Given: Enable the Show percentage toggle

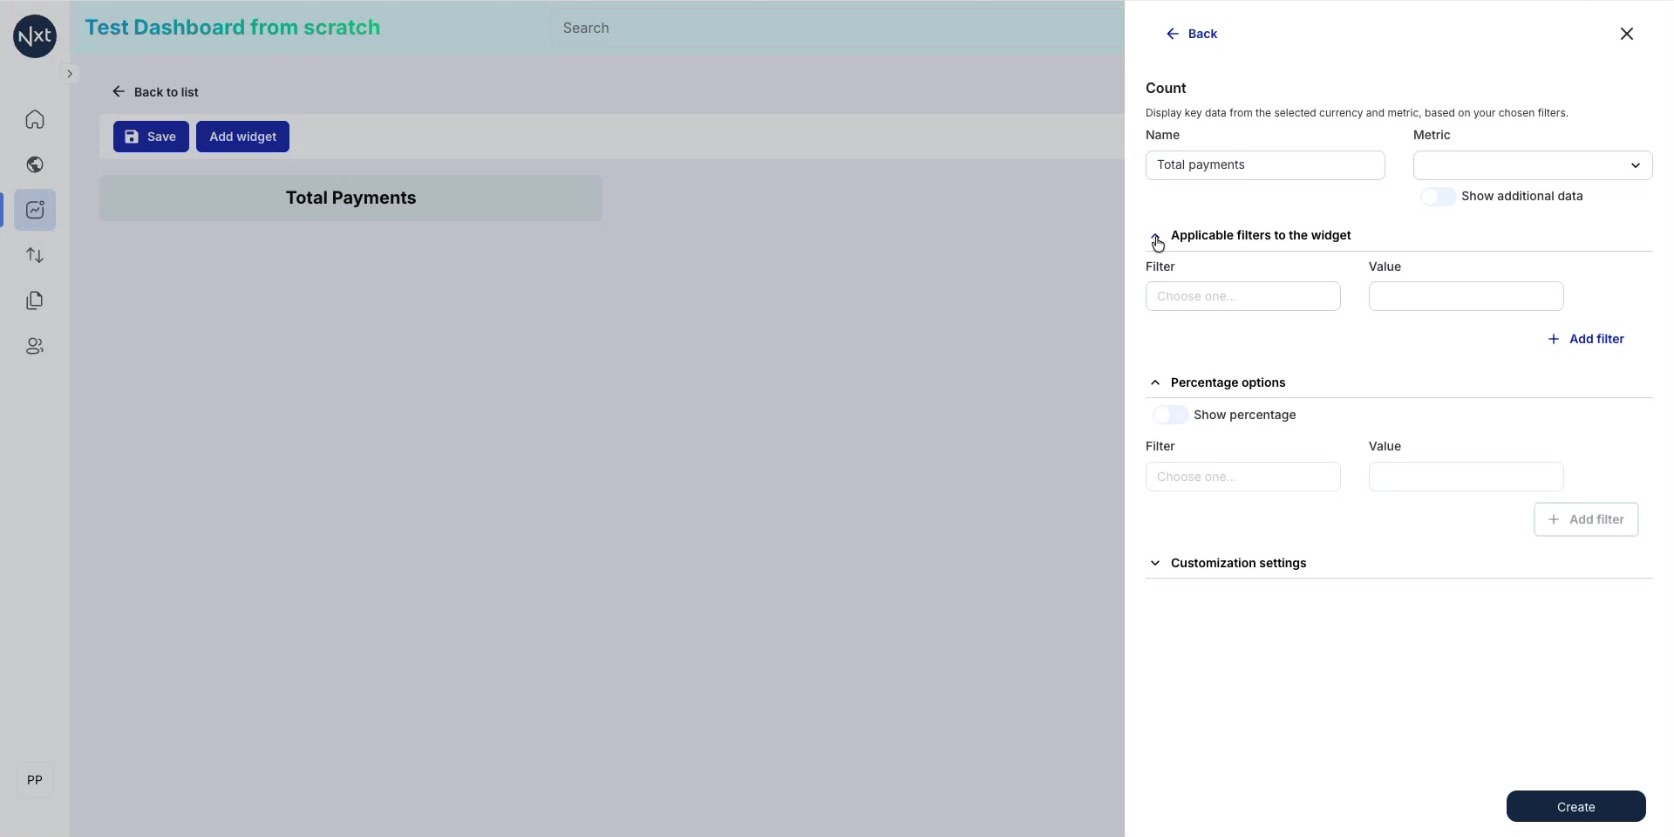Looking at the screenshot, I should click(1170, 414).
